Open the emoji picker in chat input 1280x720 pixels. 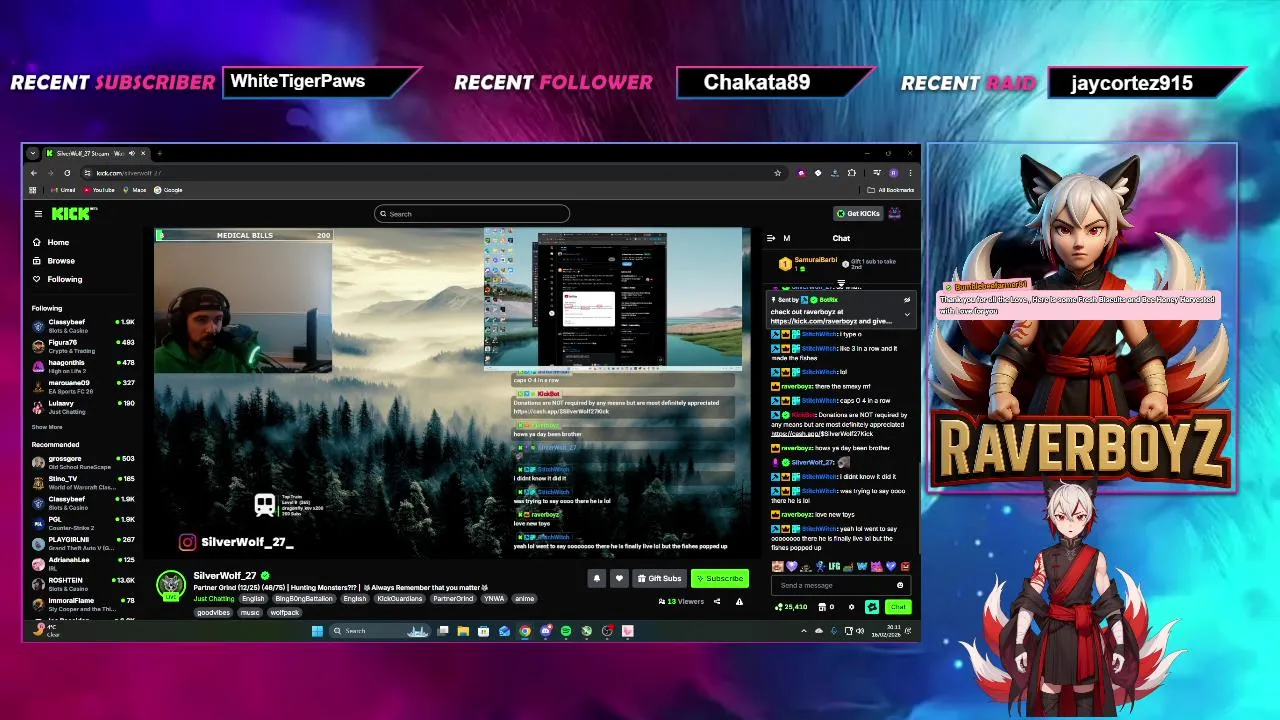(x=899, y=585)
